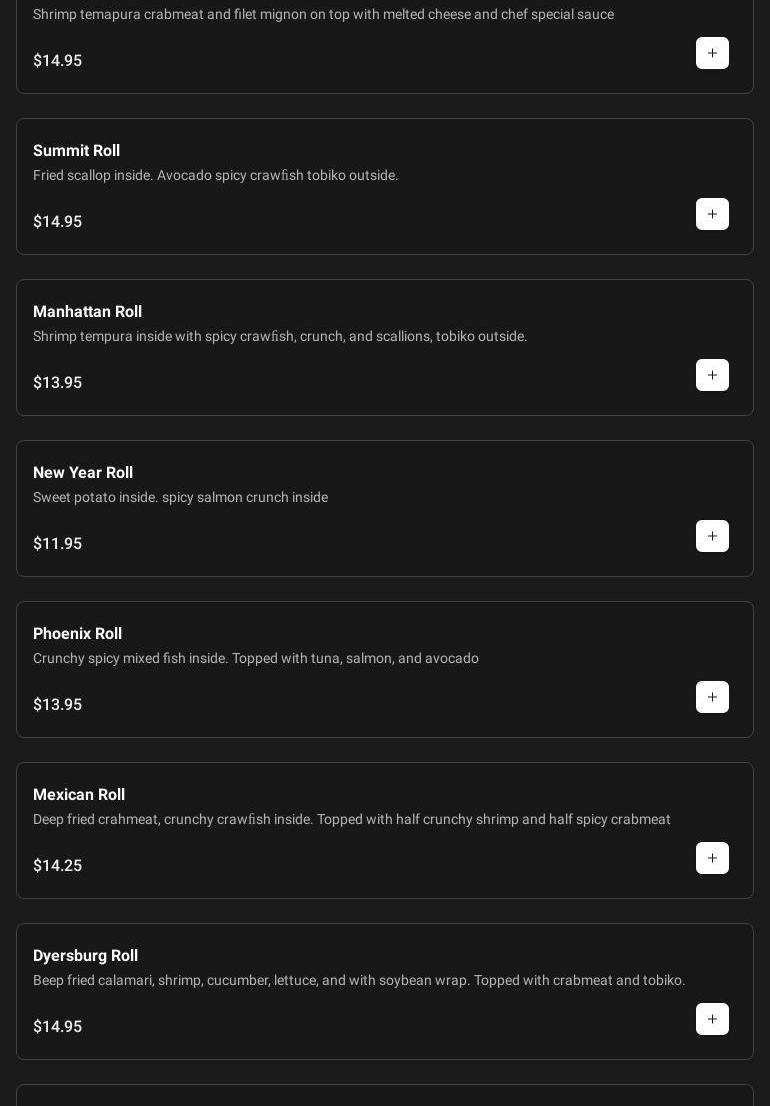The width and height of the screenshot is (770, 1106).
Task: Open the Phoenix Roll item details
Action: [x=77, y=634]
